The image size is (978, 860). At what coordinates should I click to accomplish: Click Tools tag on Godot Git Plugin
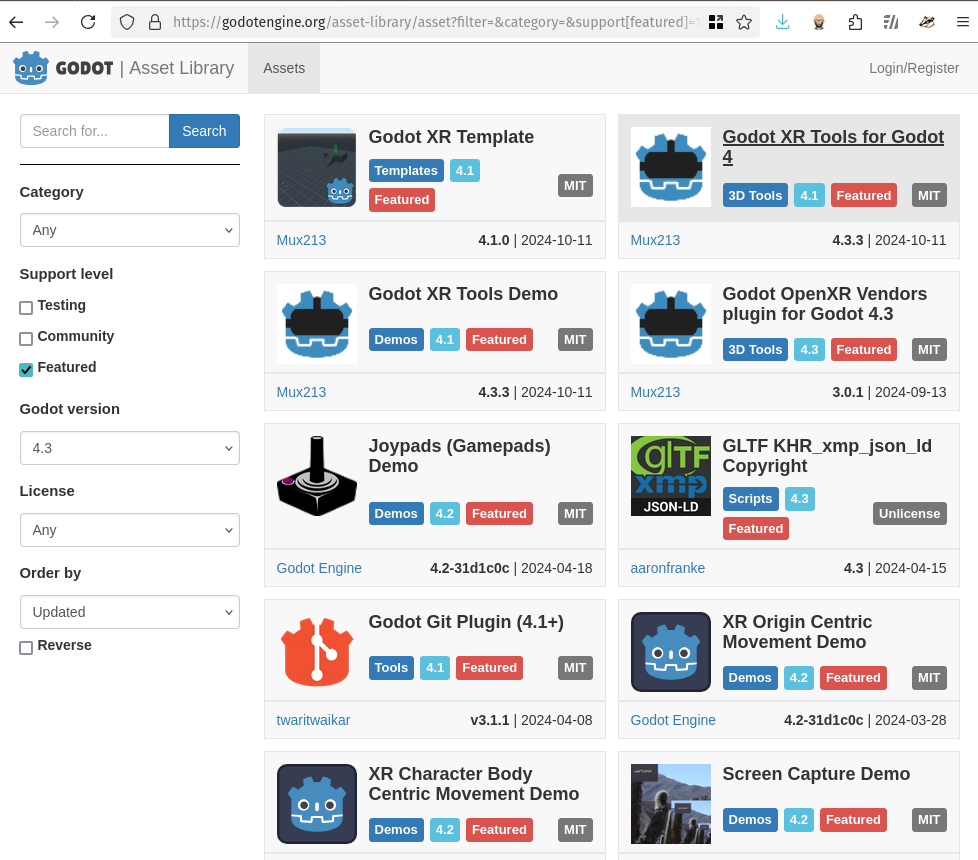pyautogui.click(x=391, y=667)
